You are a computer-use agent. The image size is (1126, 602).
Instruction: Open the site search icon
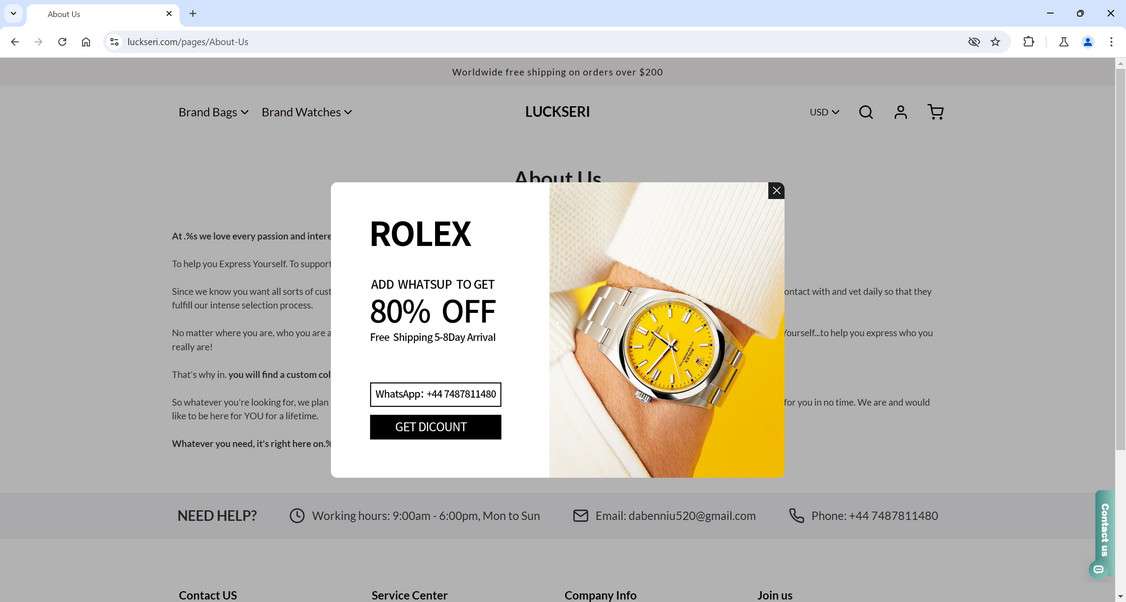click(866, 112)
